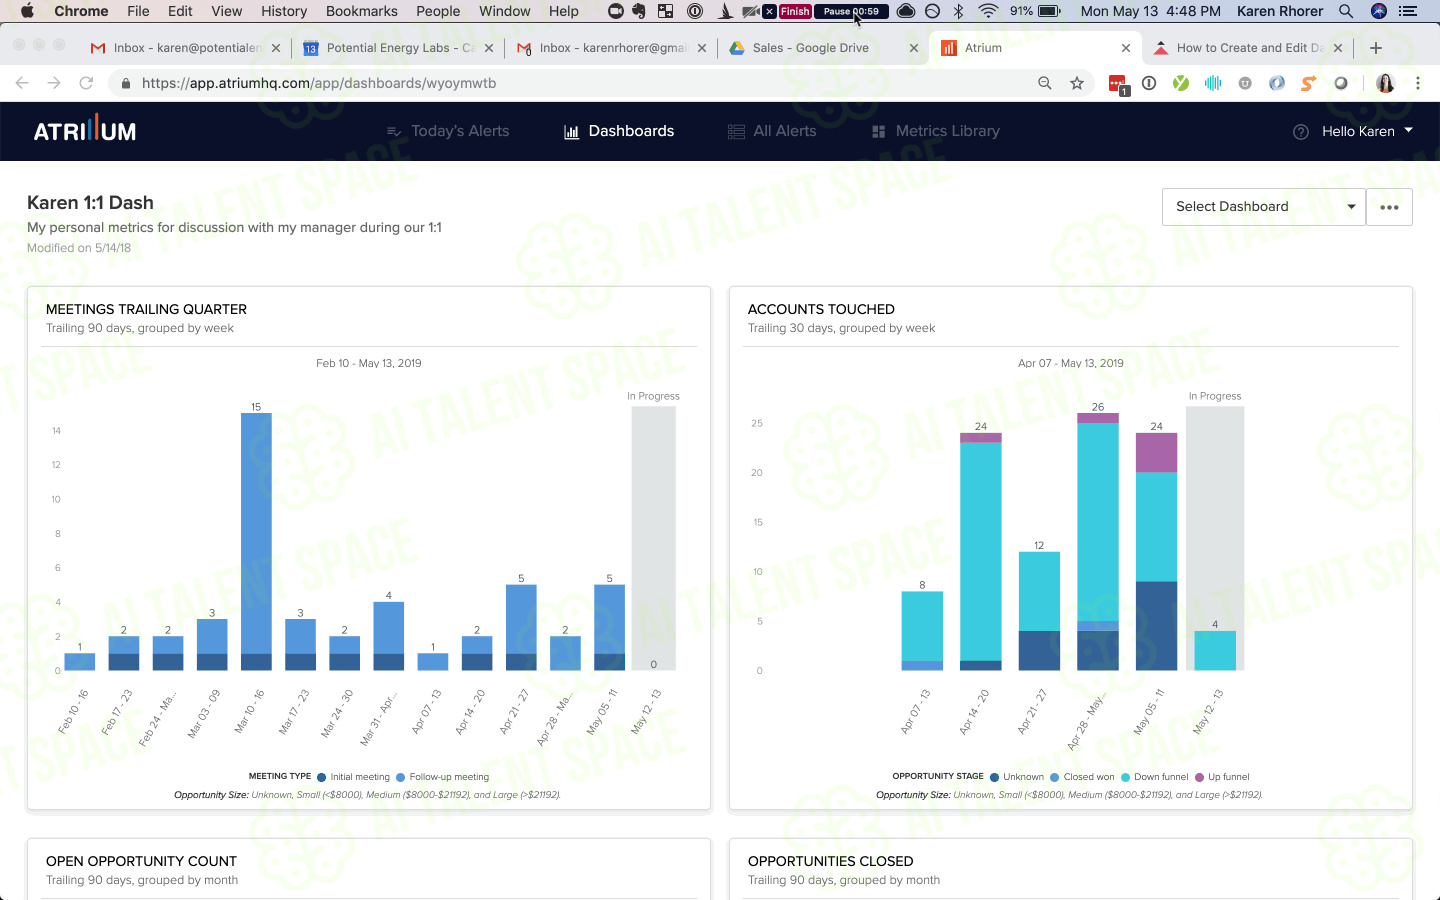The width and height of the screenshot is (1440, 900).
Task: Click the battery status icon
Action: tap(1049, 11)
